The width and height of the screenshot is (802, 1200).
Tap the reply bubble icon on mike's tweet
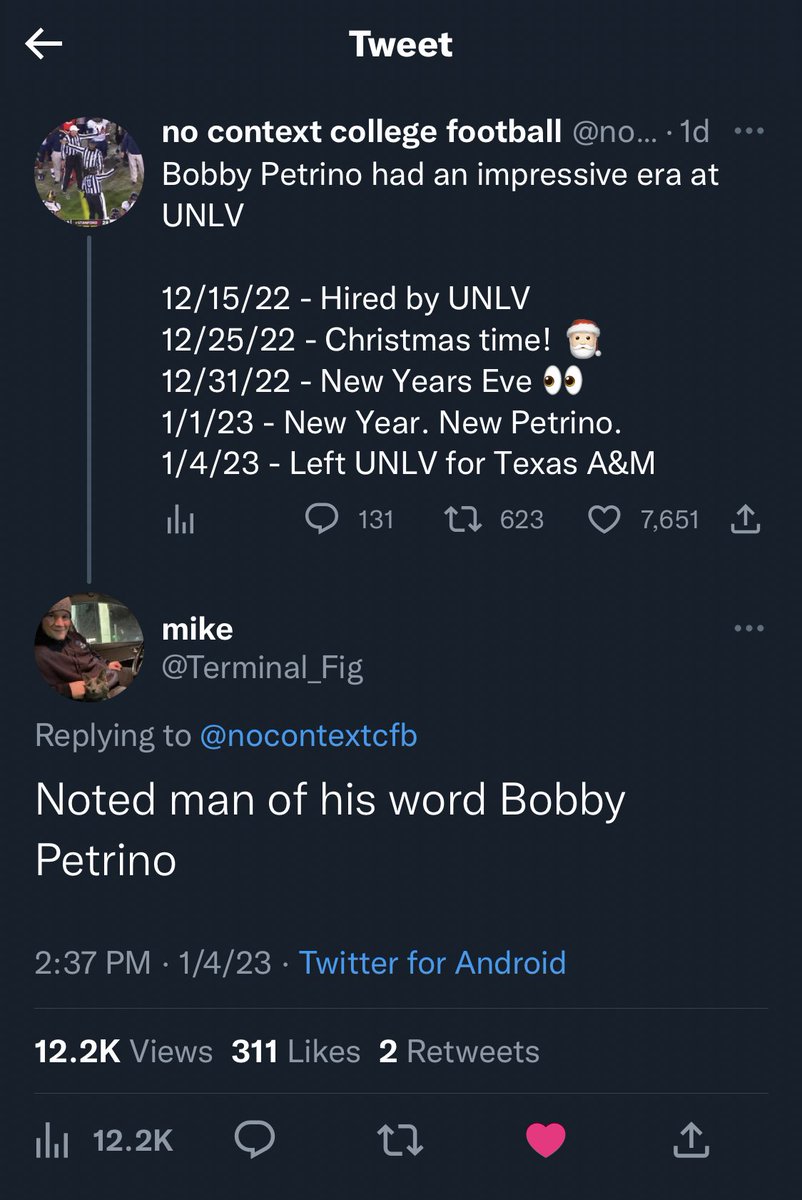(255, 1140)
